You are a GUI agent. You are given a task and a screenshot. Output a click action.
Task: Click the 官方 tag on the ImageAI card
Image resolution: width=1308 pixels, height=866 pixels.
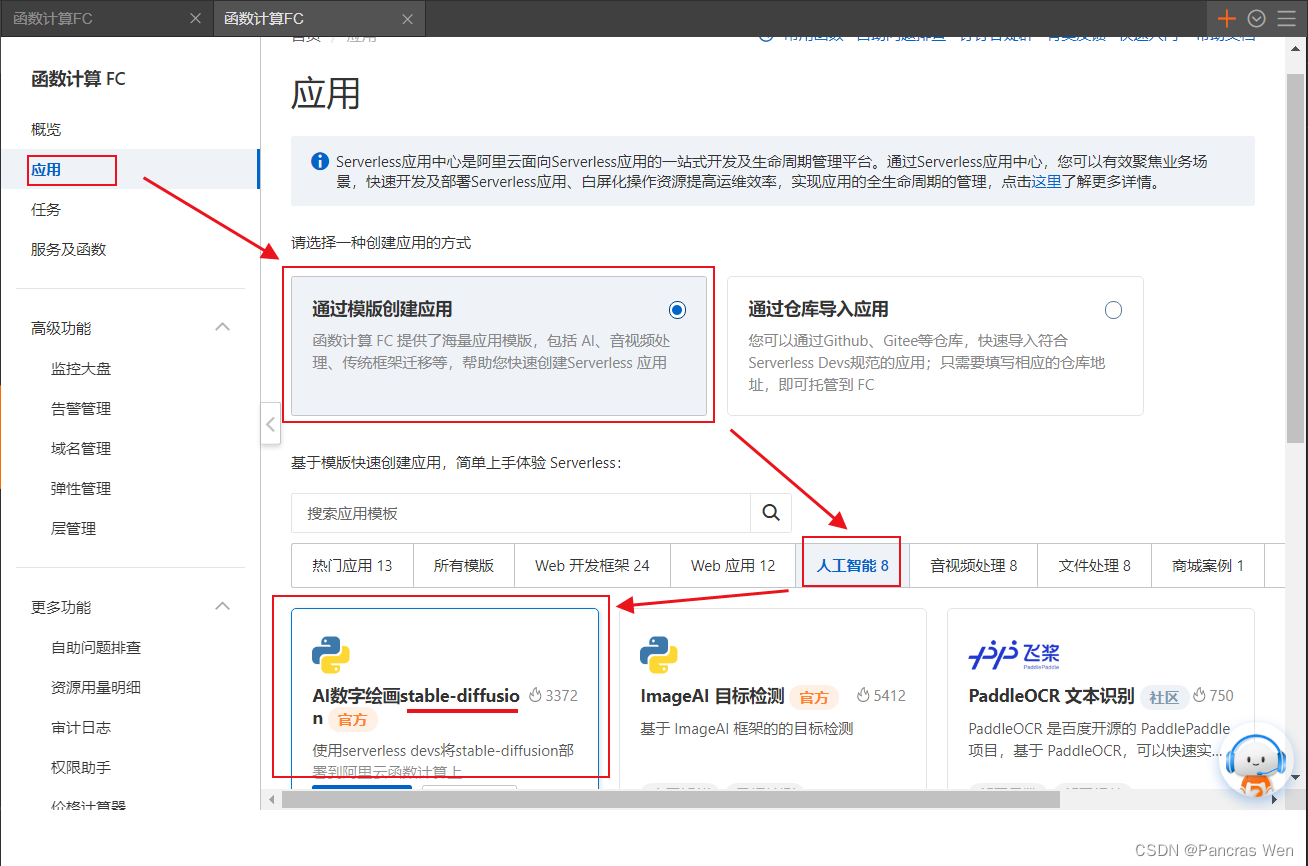(x=814, y=696)
